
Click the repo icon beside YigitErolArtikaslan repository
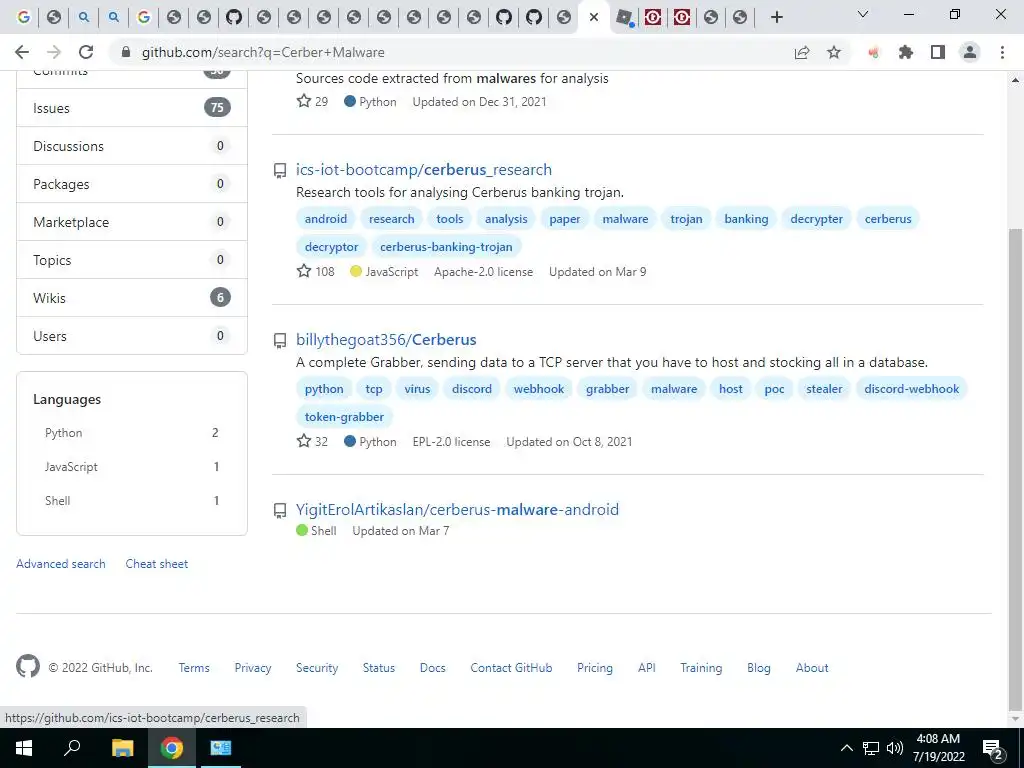280,510
